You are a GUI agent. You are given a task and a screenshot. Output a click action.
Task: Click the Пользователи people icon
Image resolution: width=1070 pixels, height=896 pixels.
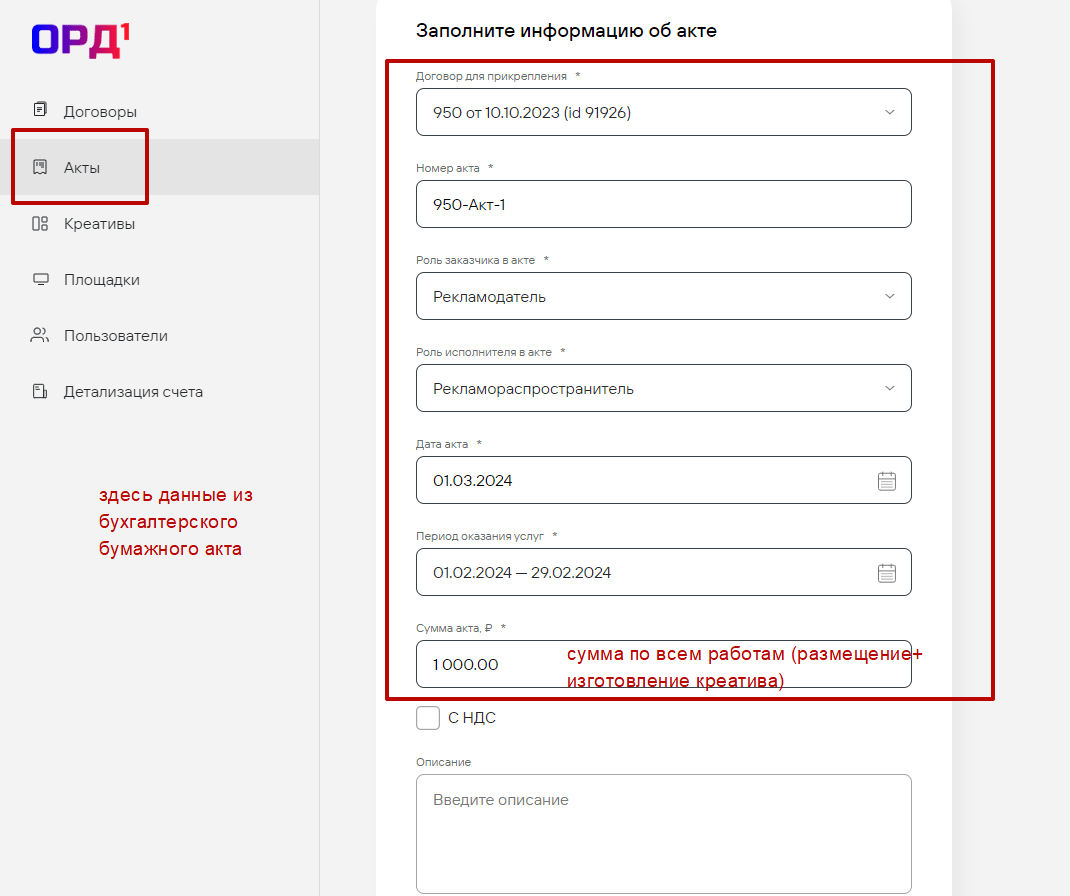click(40, 335)
